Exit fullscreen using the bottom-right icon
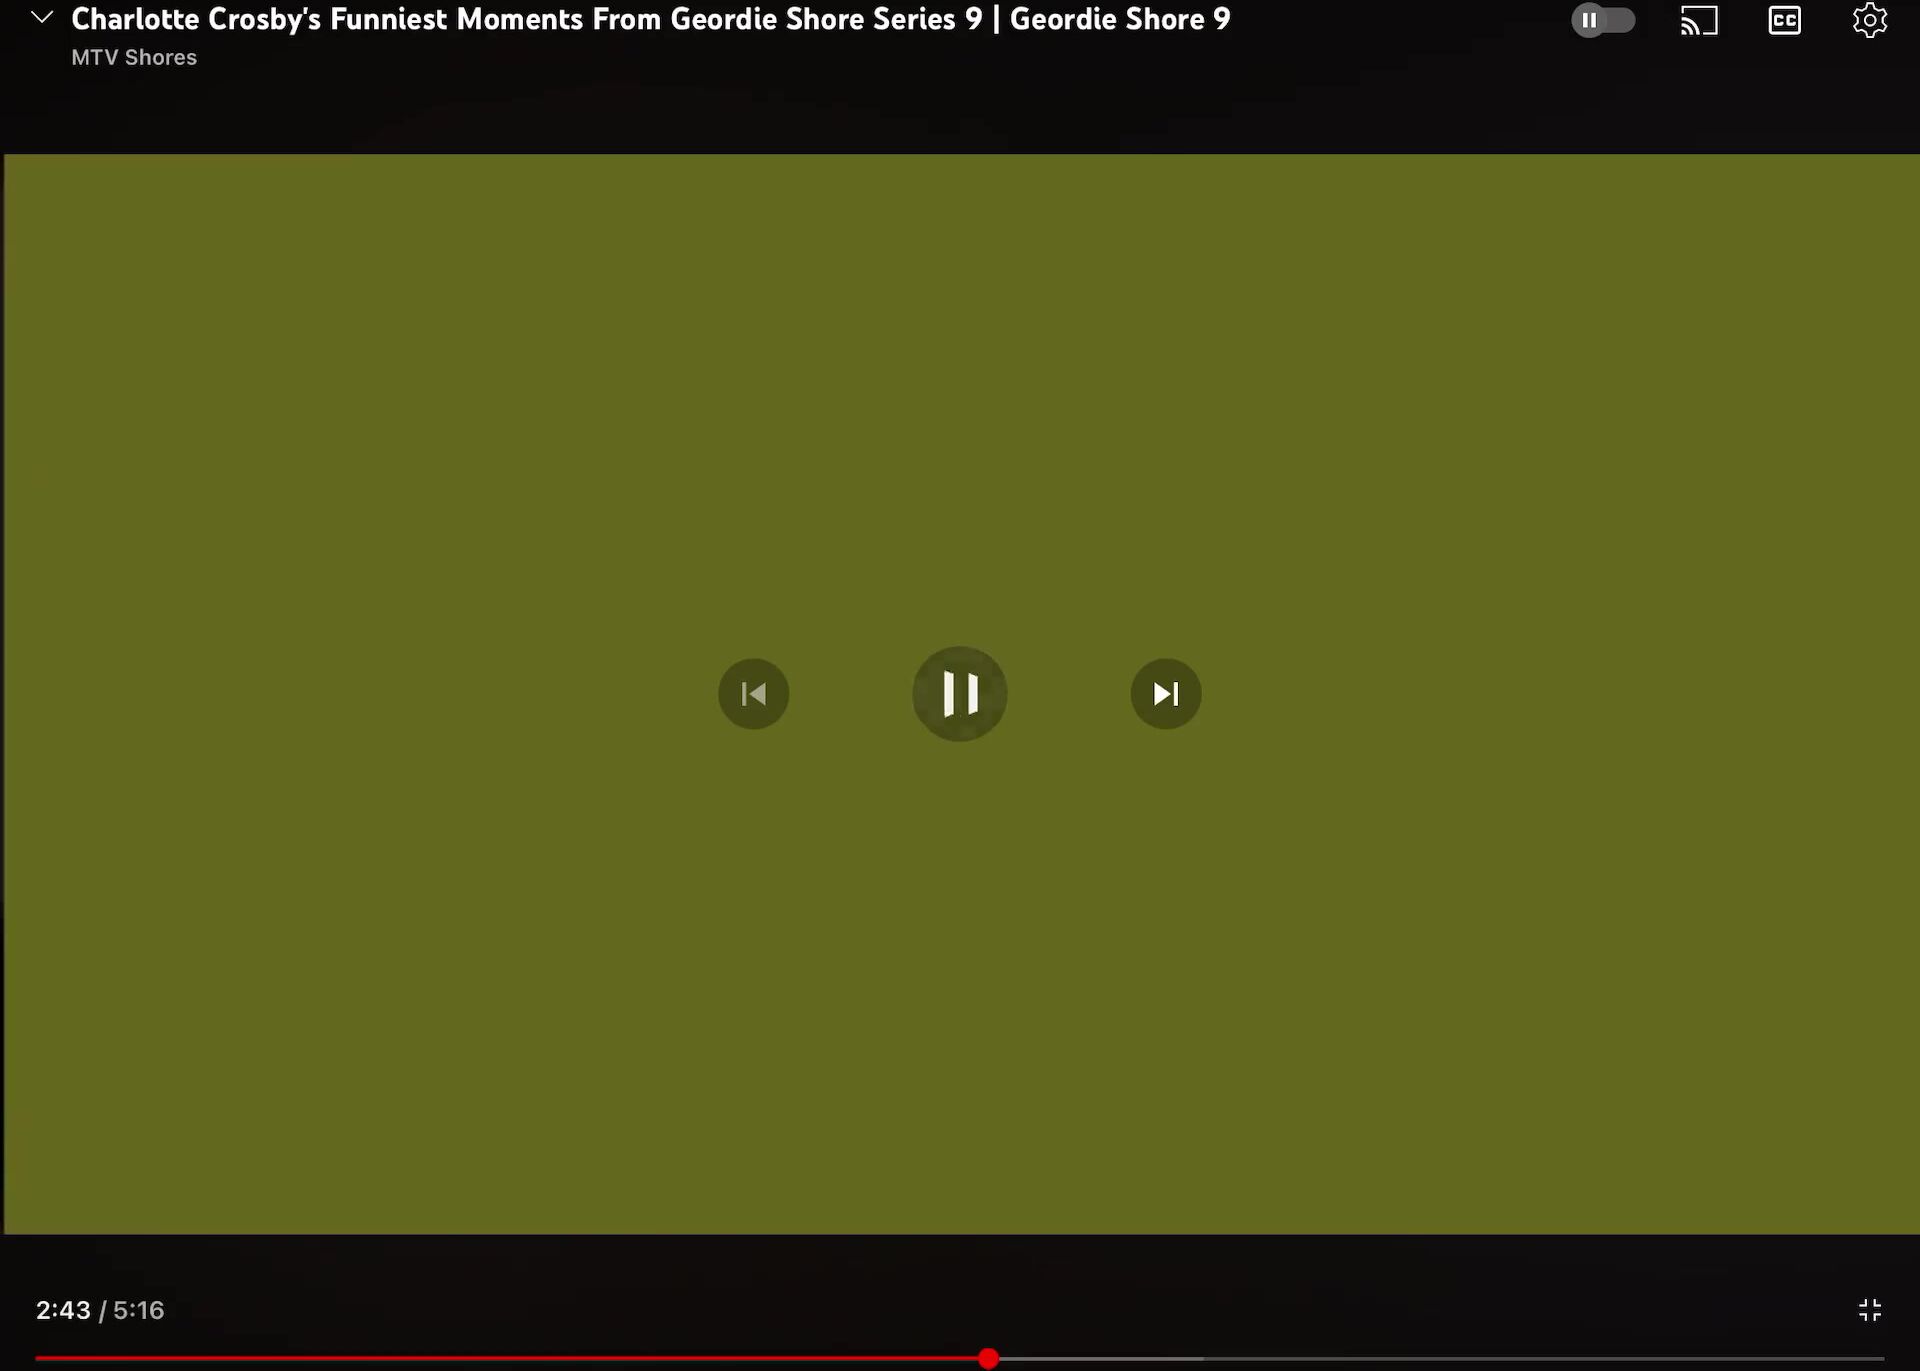 1869,1309
